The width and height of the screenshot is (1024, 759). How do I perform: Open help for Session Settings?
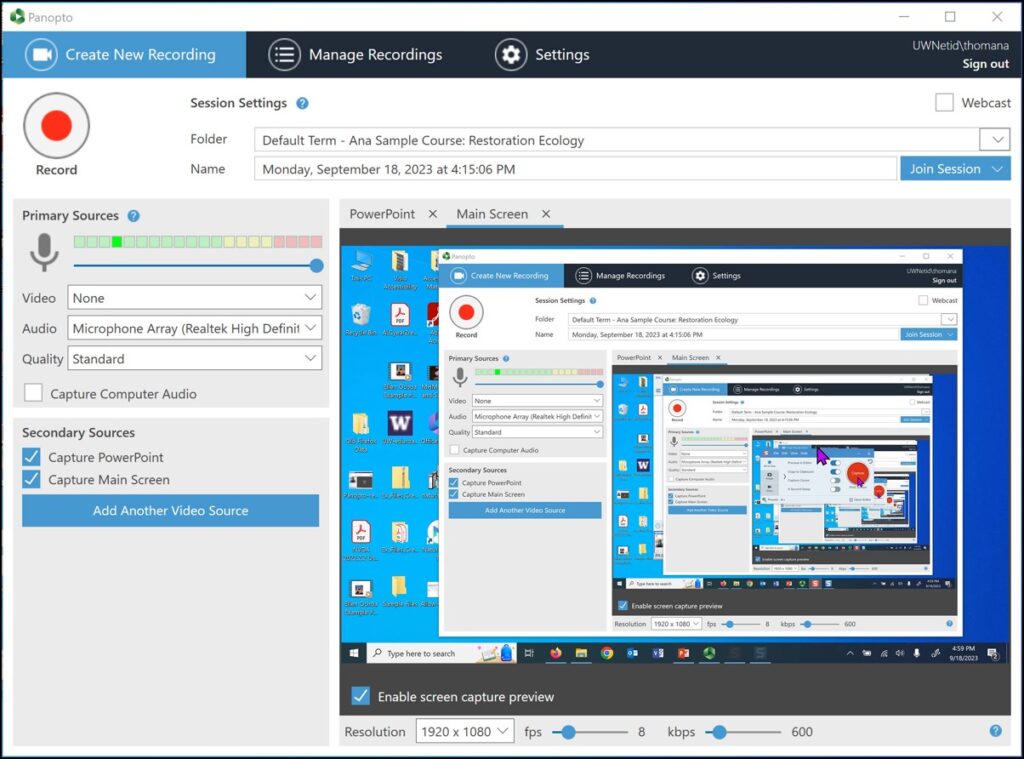(302, 103)
